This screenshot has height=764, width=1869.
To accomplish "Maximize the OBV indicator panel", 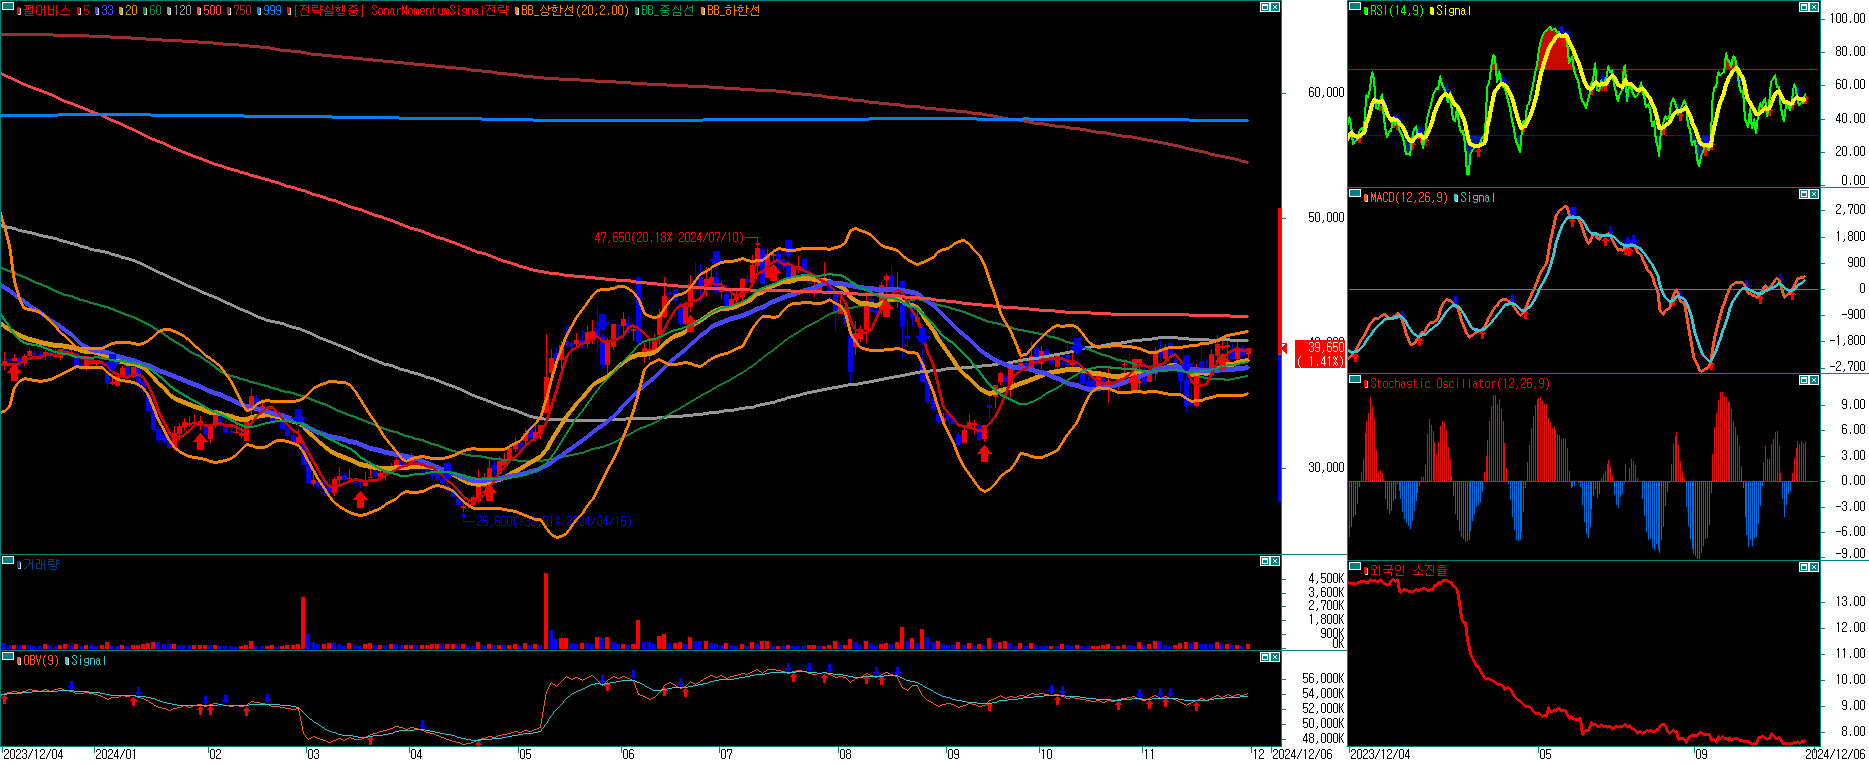I will point(1265,657).
